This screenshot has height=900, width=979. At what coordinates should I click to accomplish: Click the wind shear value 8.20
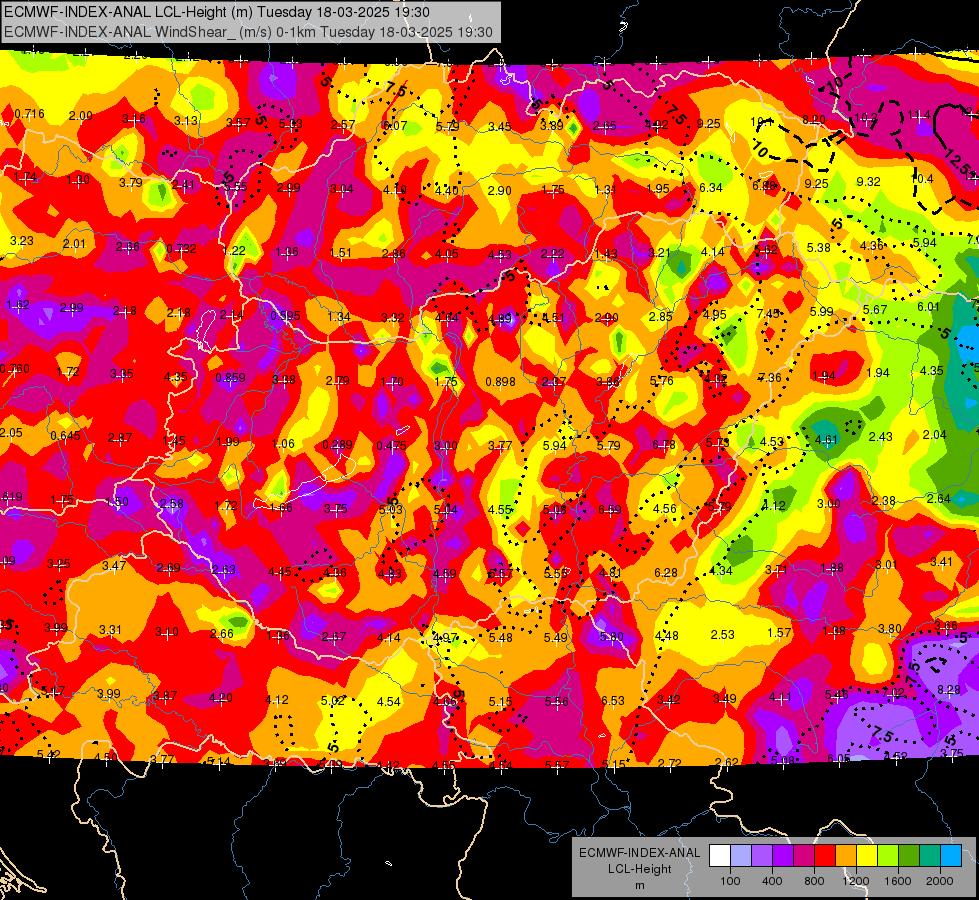(814, 119)
